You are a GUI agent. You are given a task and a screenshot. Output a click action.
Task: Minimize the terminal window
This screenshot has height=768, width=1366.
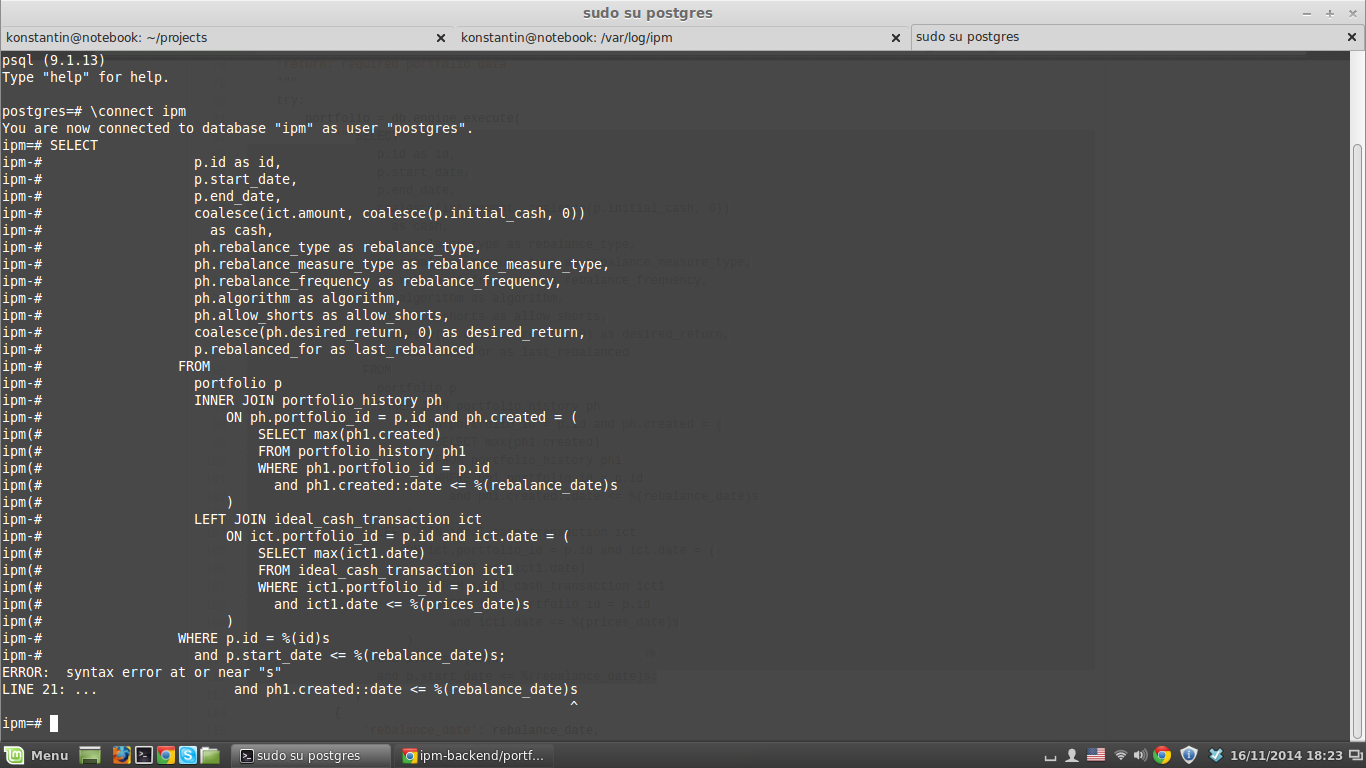pos(1307,13)
